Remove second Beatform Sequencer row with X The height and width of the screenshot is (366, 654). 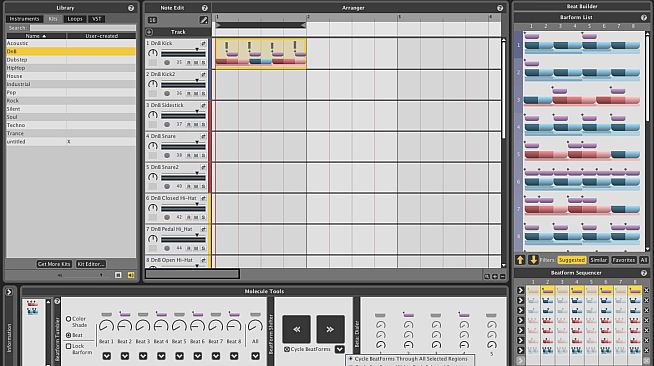coord(646,300)
